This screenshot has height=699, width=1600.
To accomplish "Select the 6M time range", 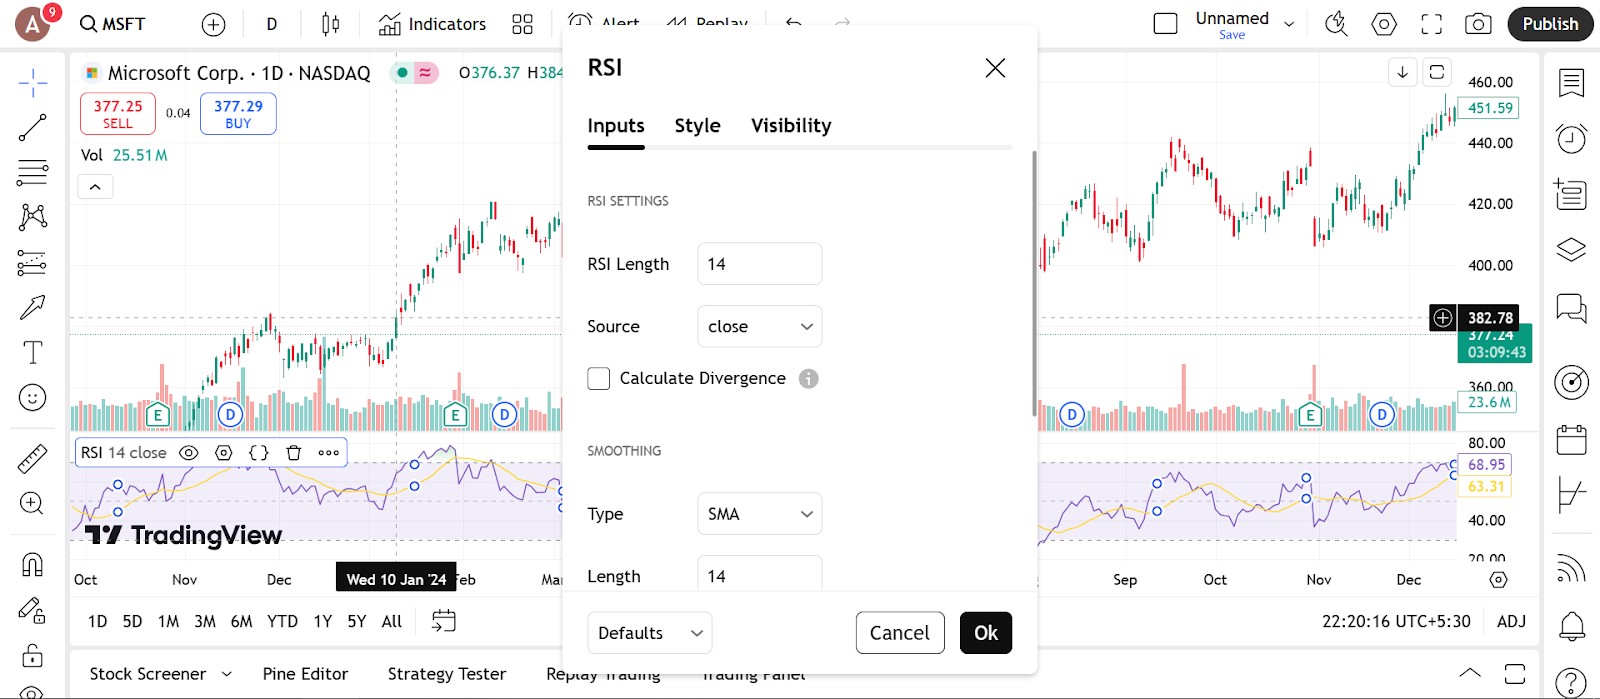I will [x=241, y=622].
